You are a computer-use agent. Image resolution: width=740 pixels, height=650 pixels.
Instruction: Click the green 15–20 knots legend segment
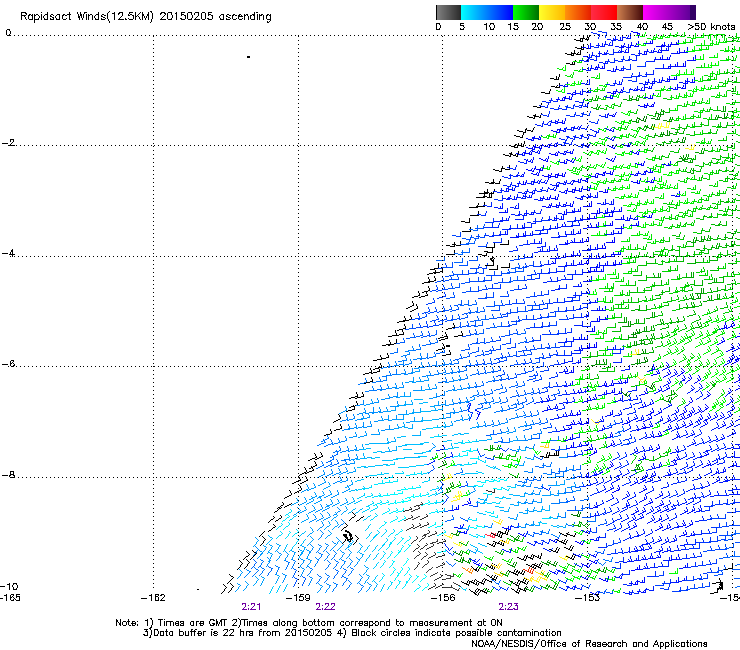click(526, 12)
